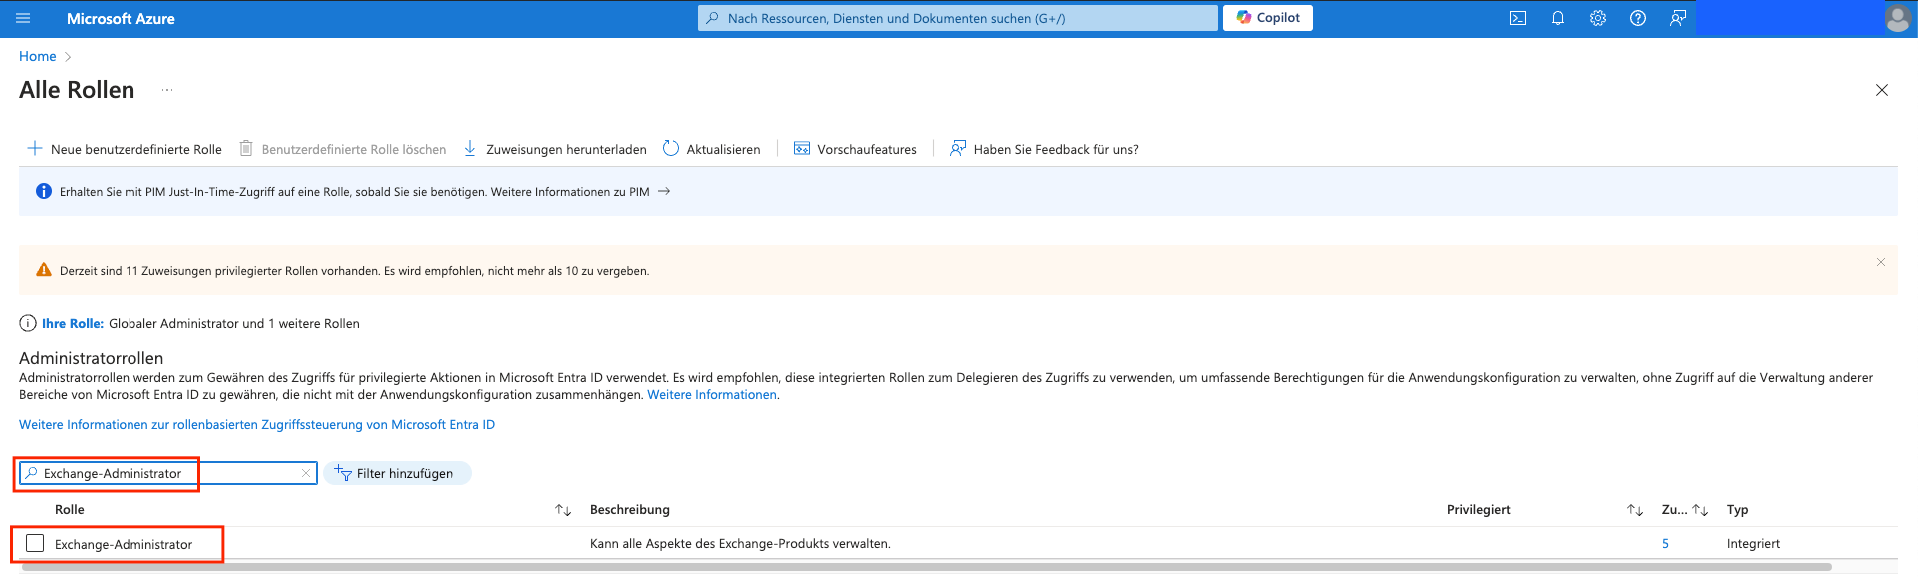Screen dimensions: 1918x577
Task: Click sort arrows next to Privilegiert
Action: click(x=1635, y=510)
